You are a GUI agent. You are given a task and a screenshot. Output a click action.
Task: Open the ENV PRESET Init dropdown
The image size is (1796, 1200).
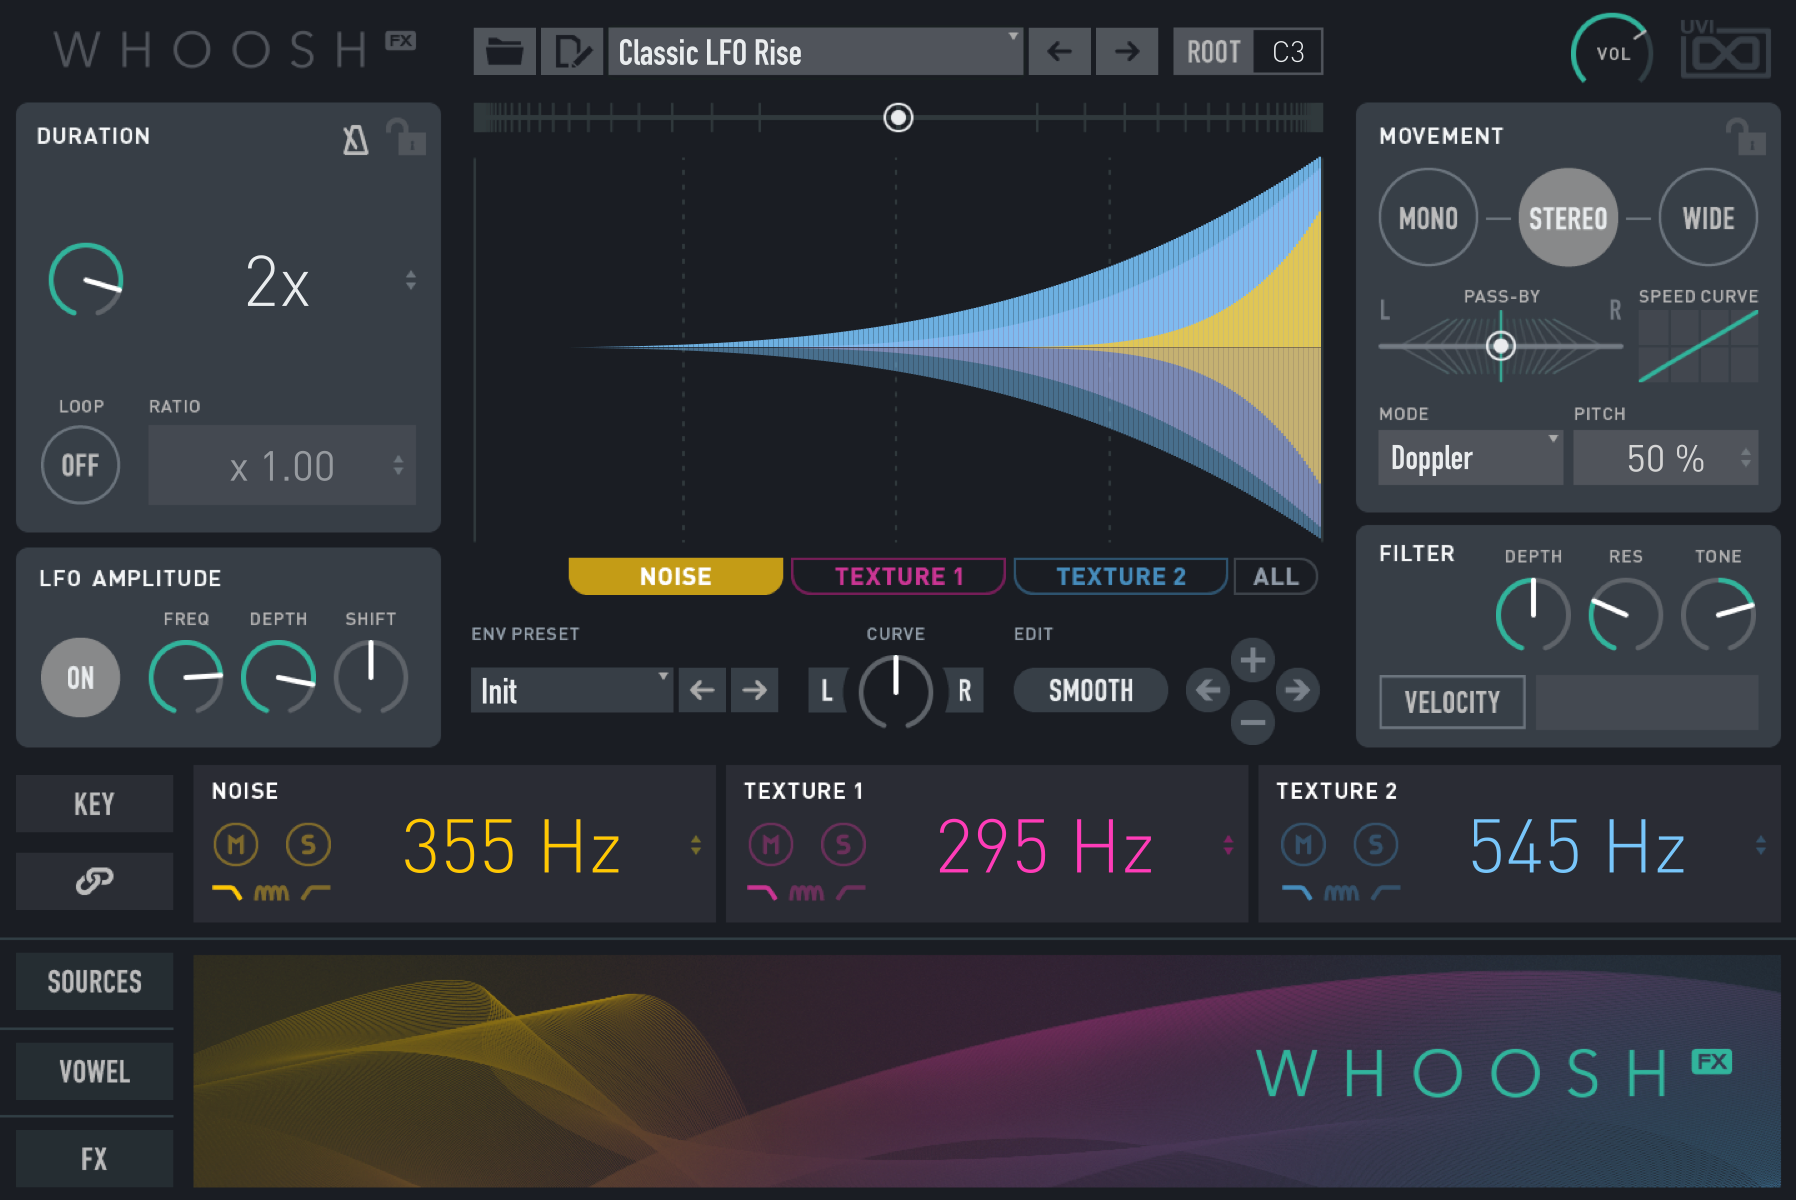571,690
